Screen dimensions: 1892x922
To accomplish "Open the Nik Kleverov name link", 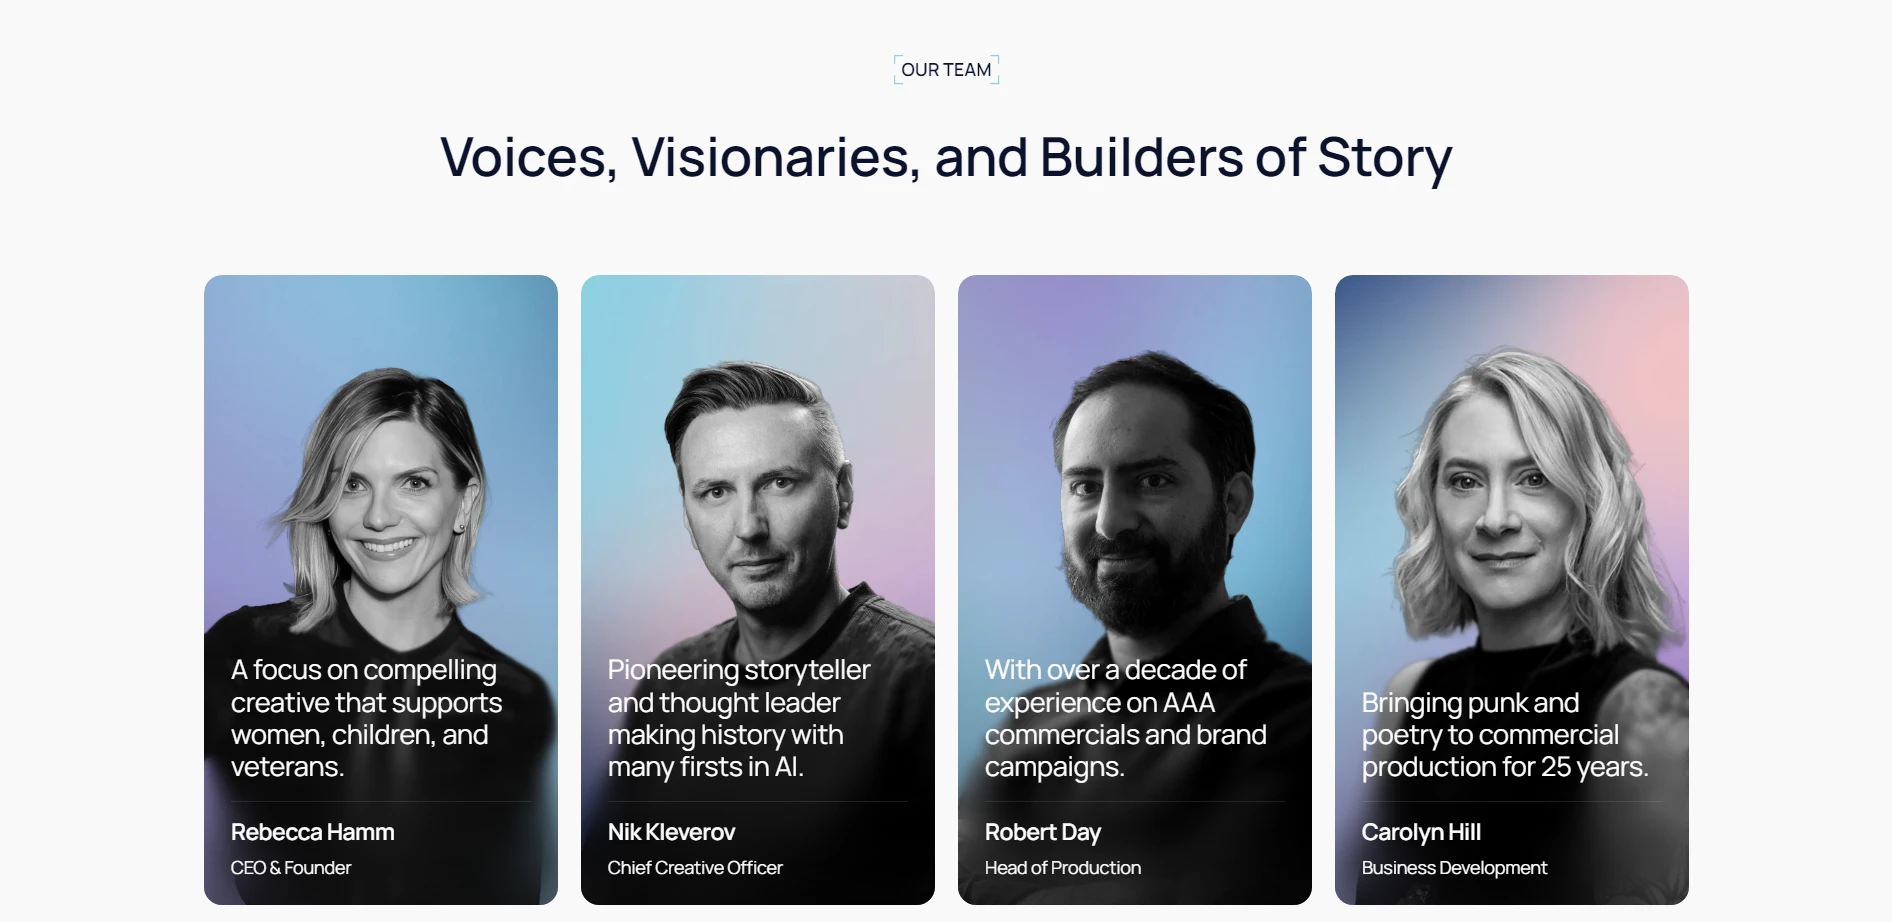I will (x=671, y=832).
